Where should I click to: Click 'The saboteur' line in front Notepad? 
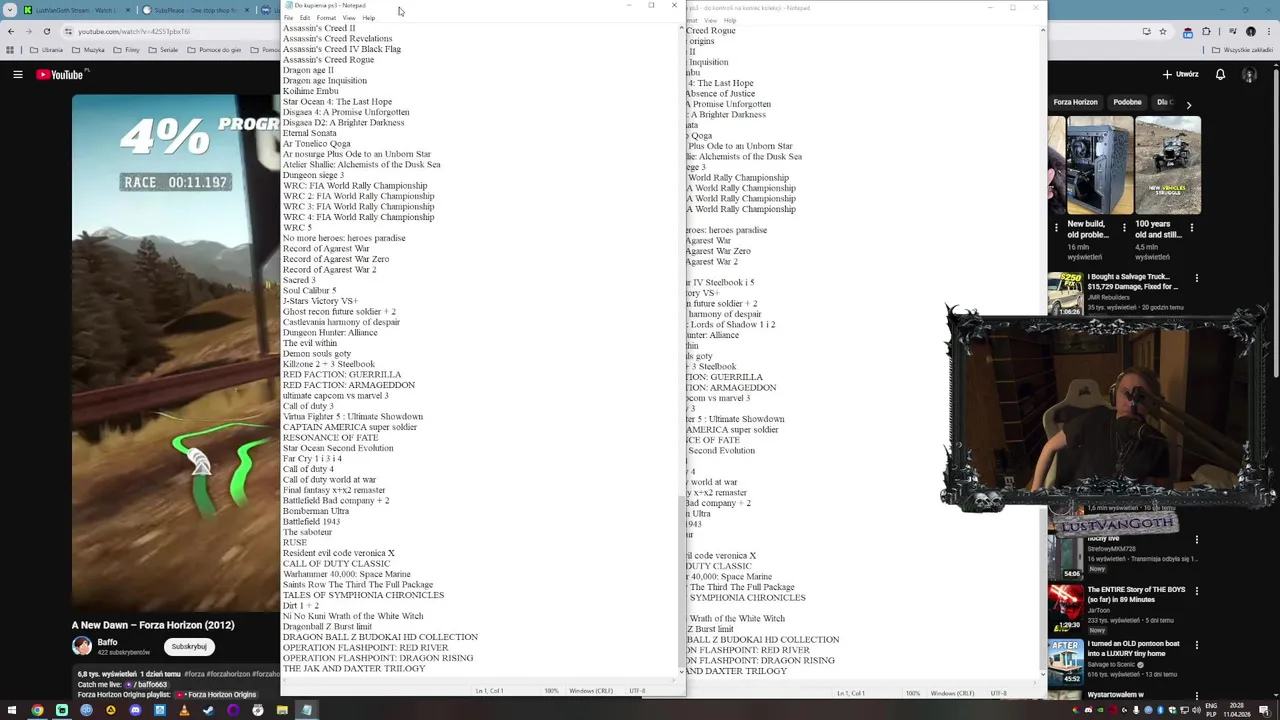(x=307, y=532)
